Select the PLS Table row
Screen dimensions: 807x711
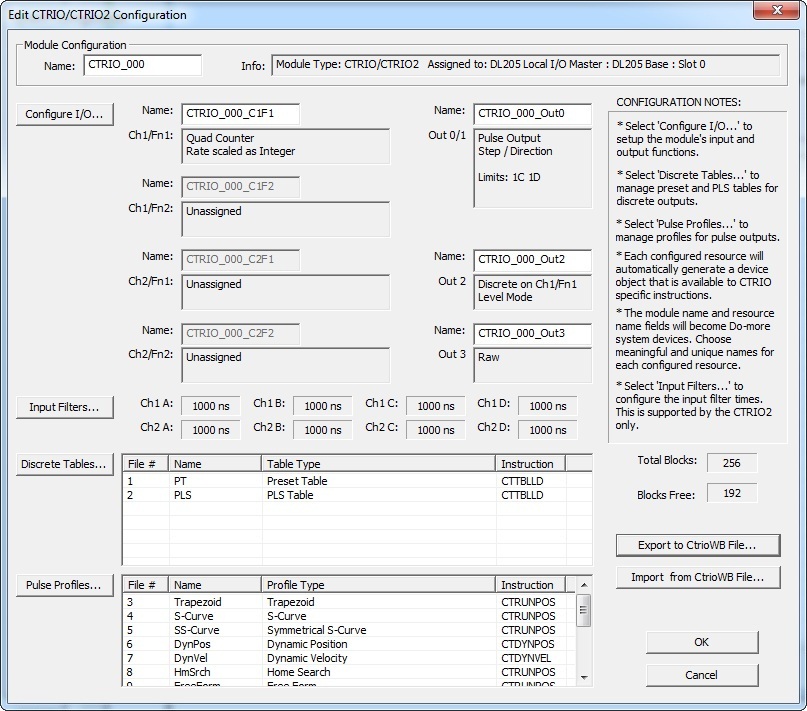300,495
